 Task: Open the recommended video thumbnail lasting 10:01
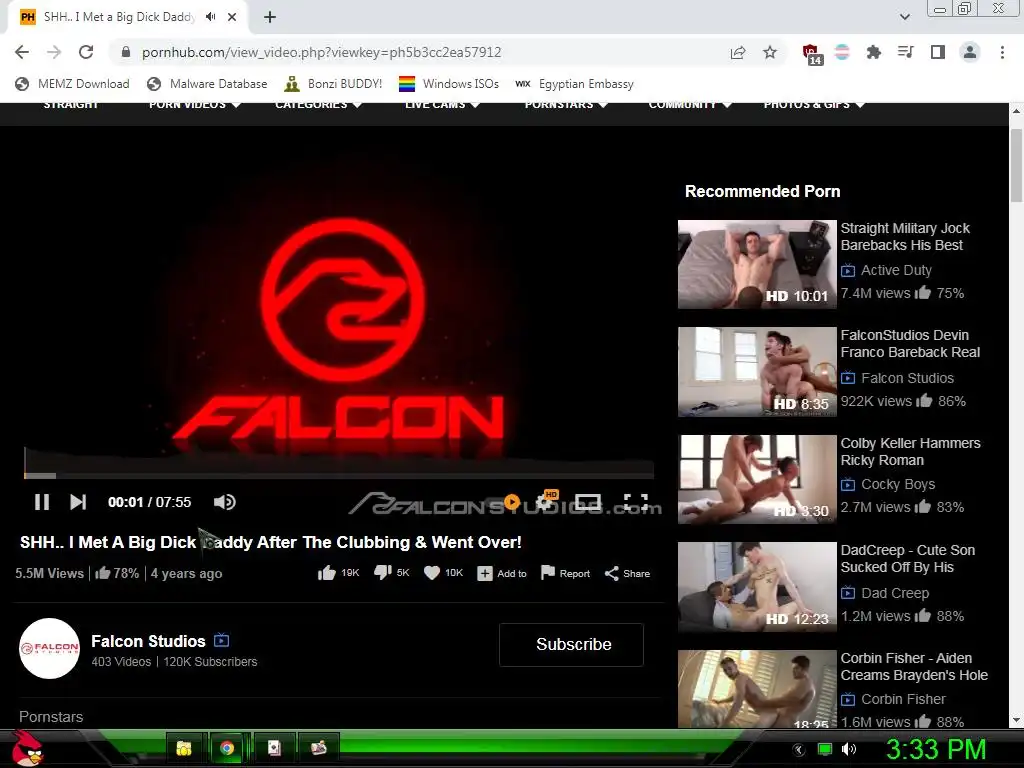click(757, 264)
